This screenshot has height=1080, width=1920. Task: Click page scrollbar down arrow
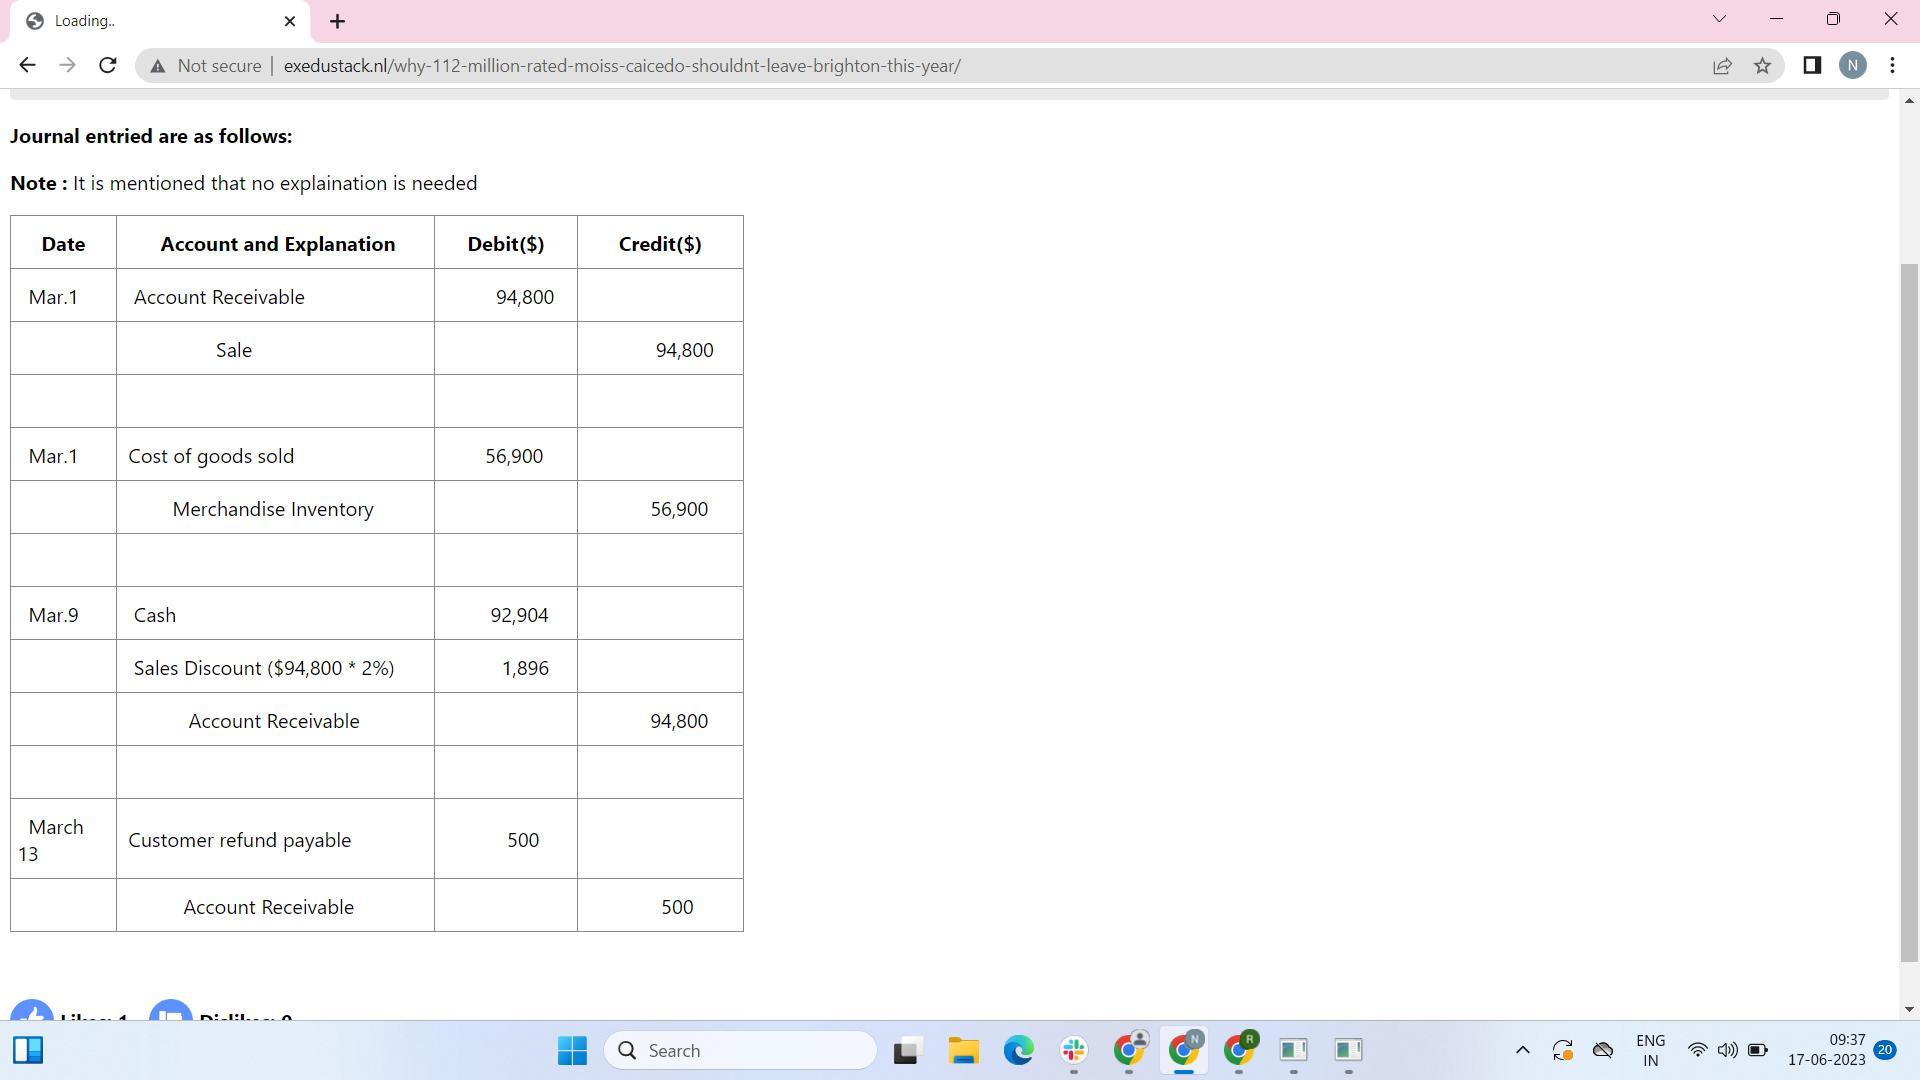pos(1909,1010)
